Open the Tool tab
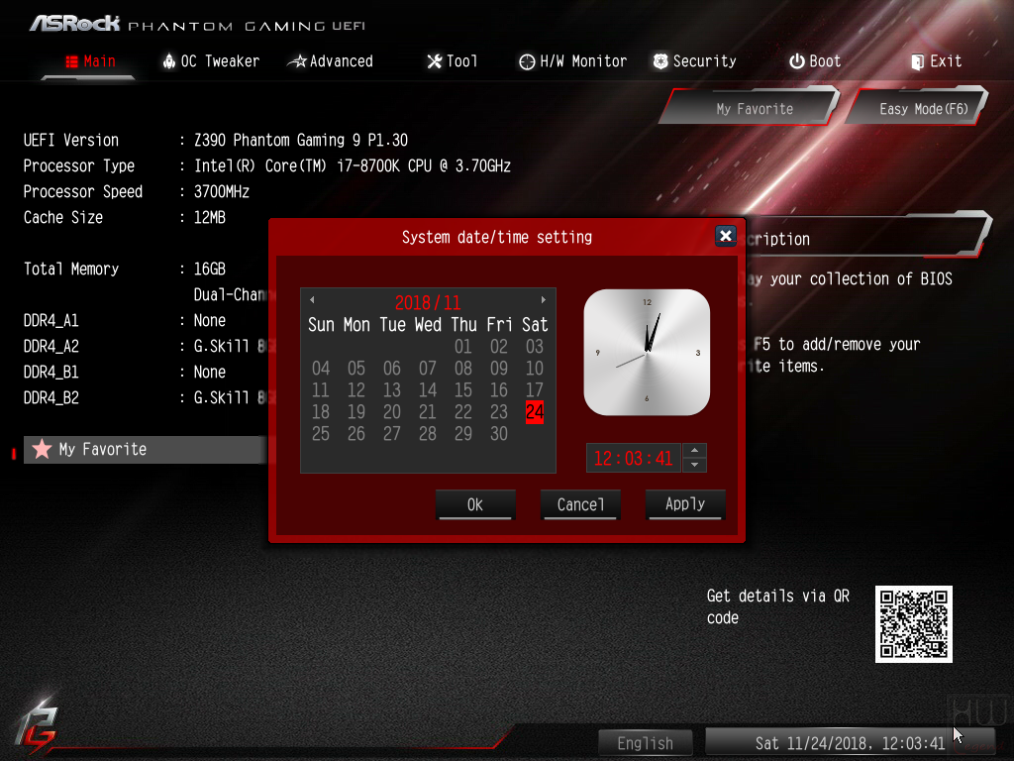Screen dimensions: 1014x761 [x=452, y=61]
